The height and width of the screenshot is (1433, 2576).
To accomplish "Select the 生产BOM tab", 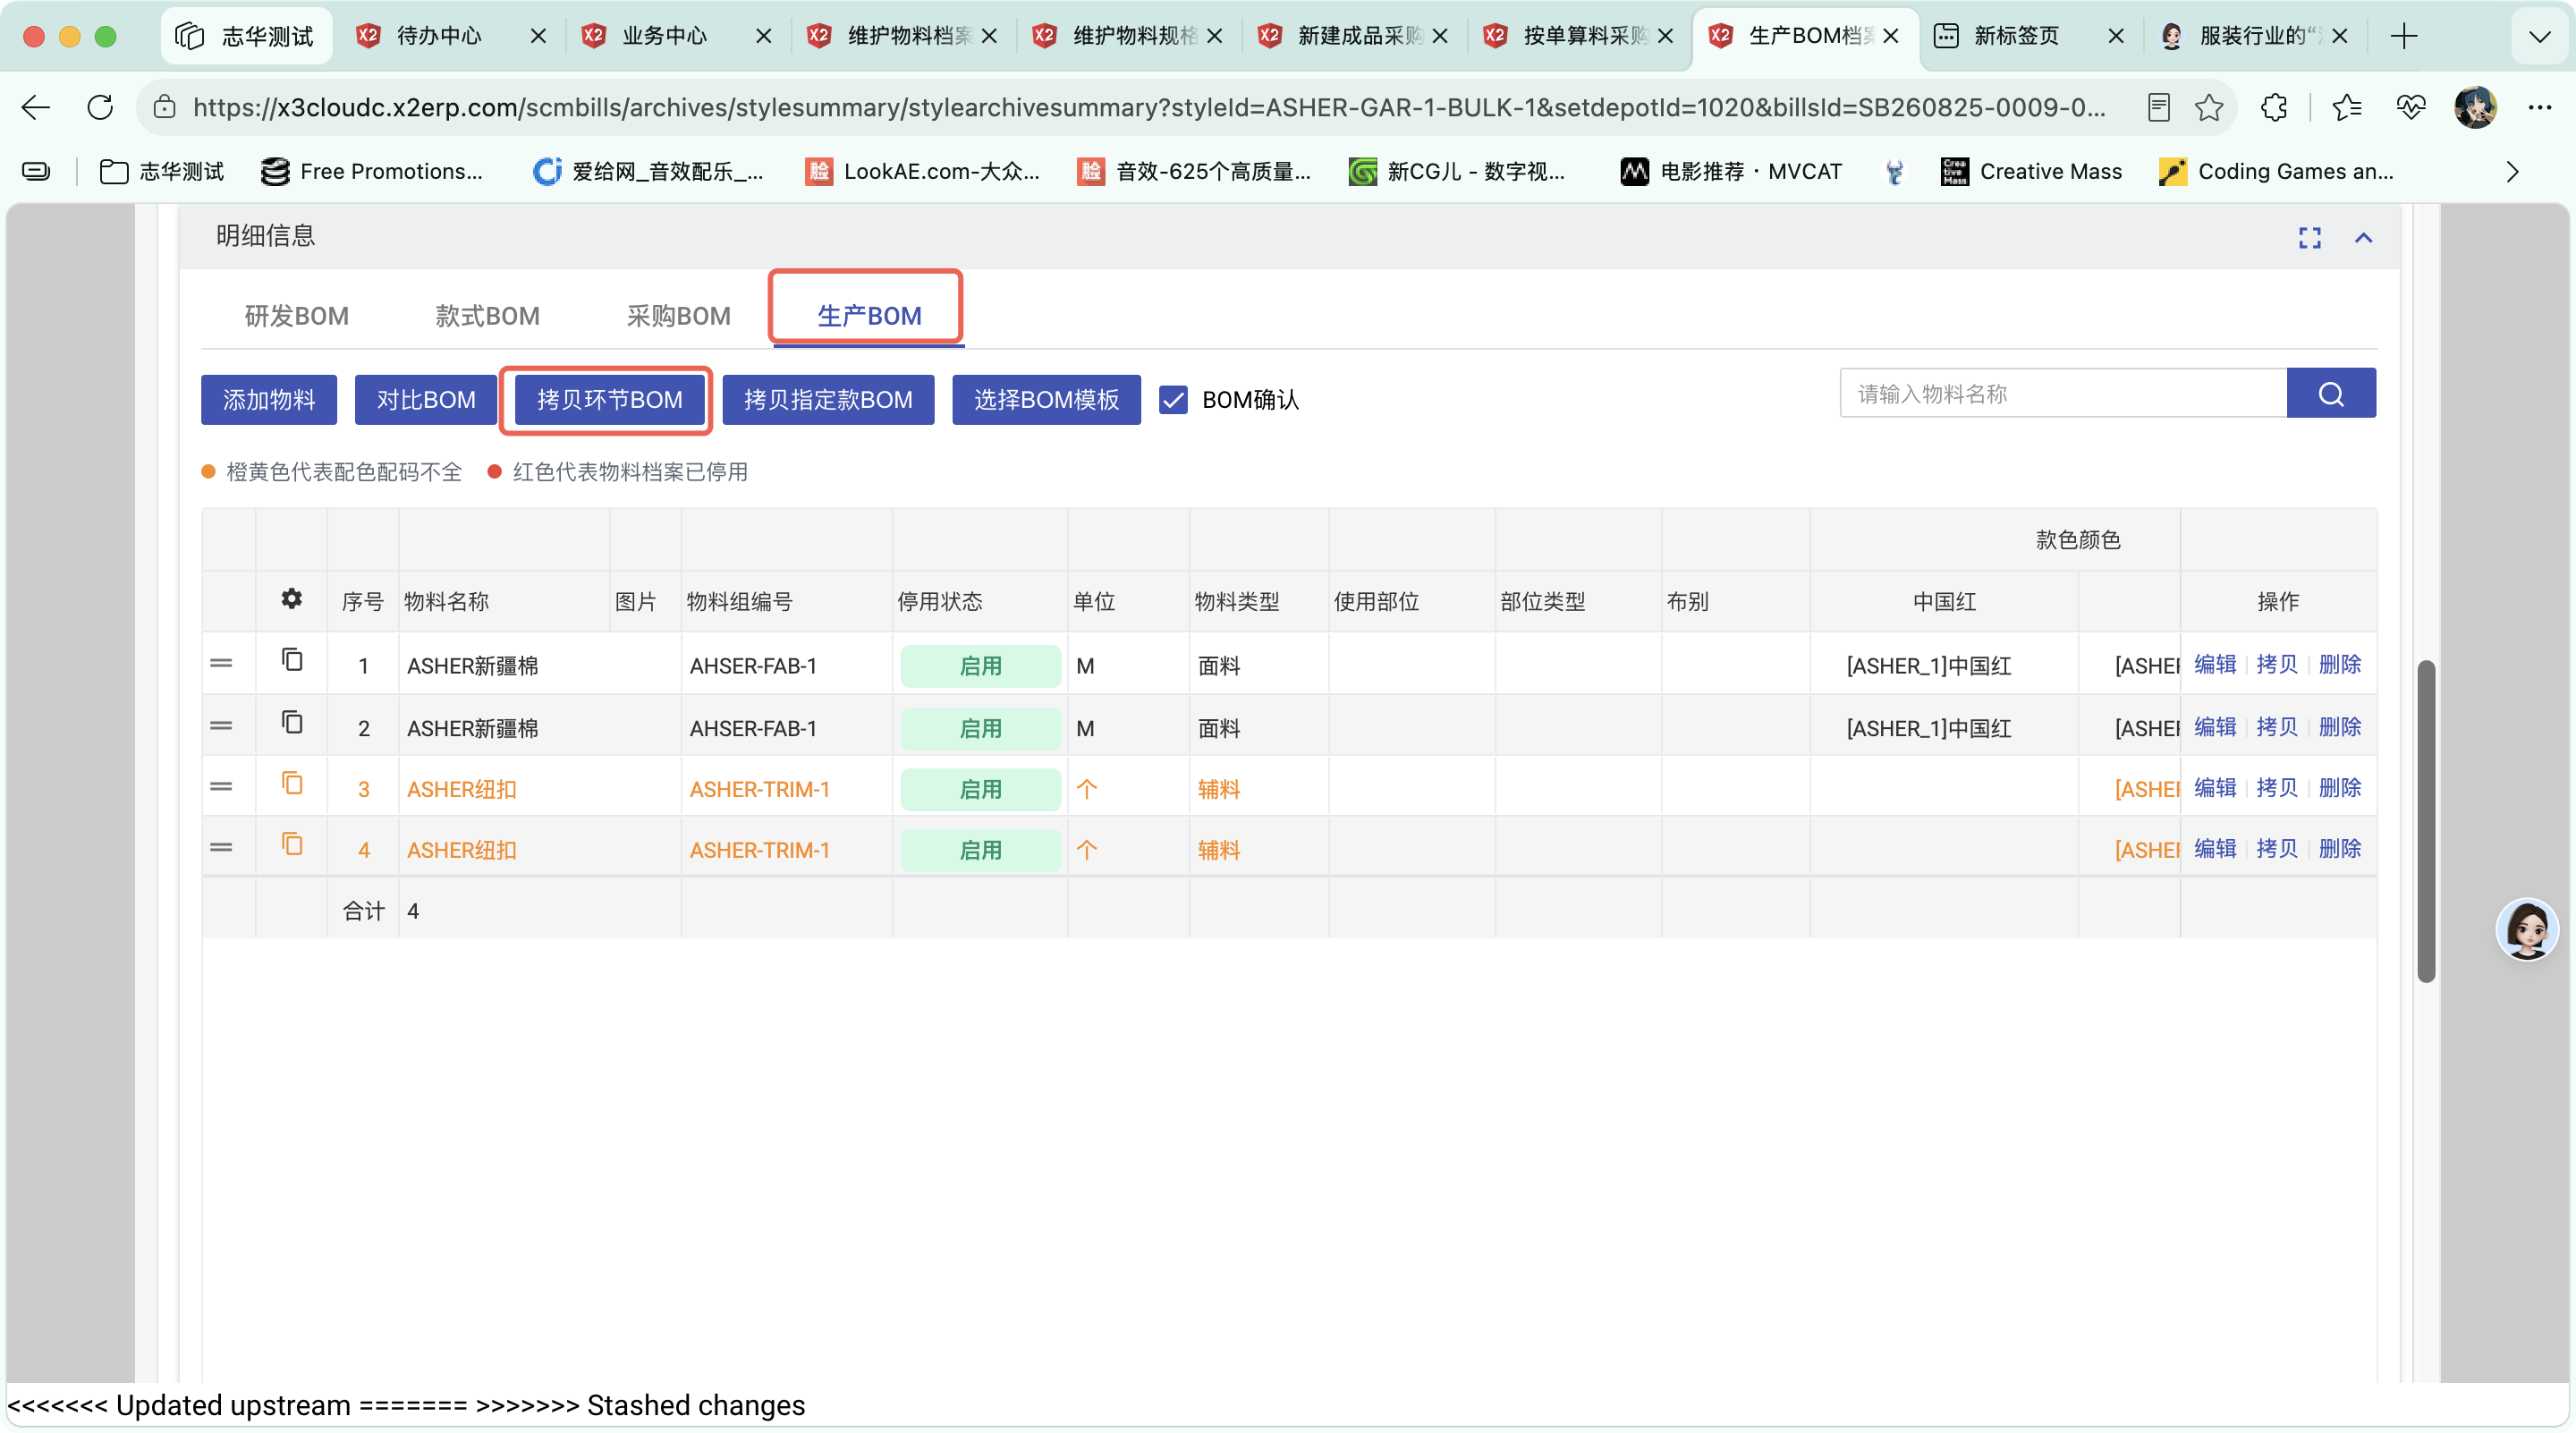I will click(x=869, y=316).
